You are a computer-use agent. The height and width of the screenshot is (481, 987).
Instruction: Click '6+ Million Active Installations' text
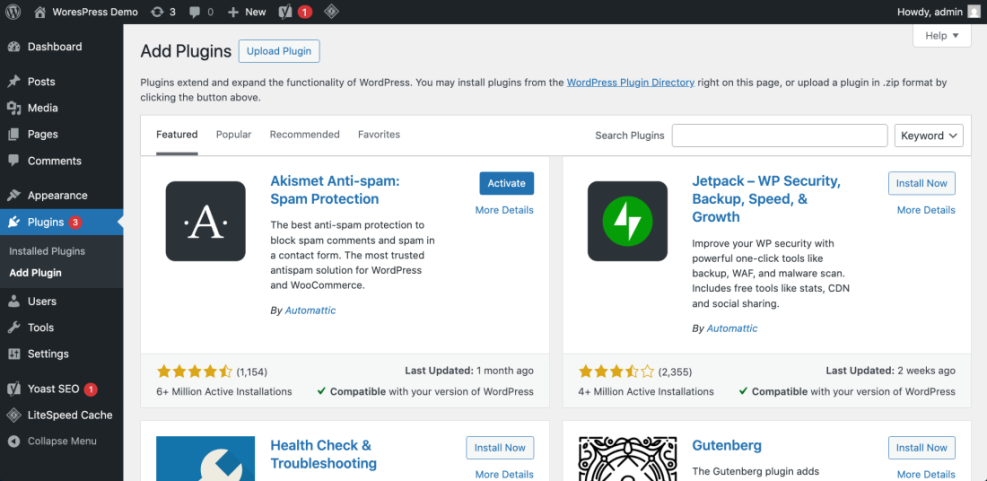coord(224,391)
